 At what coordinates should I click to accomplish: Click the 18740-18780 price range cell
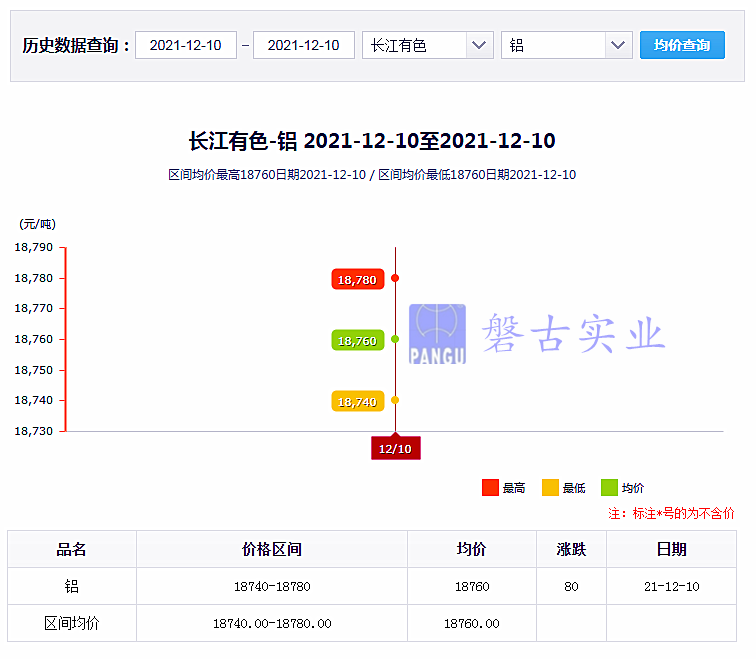(272, 586)
